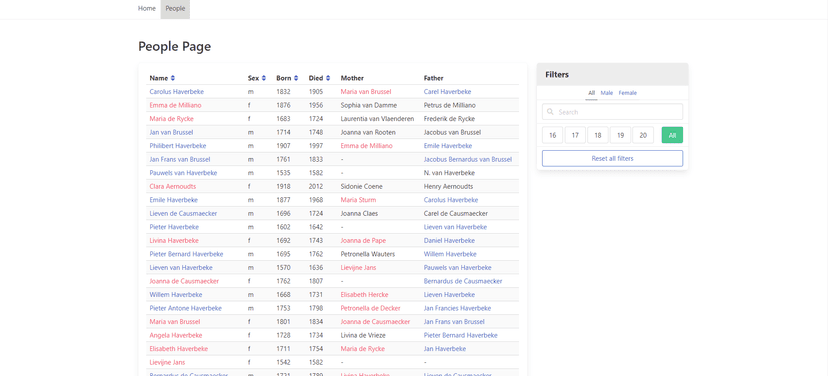Select father text Henry Aernoudts
Viewport: 828px width, 376px height.
tap(448, 186)
